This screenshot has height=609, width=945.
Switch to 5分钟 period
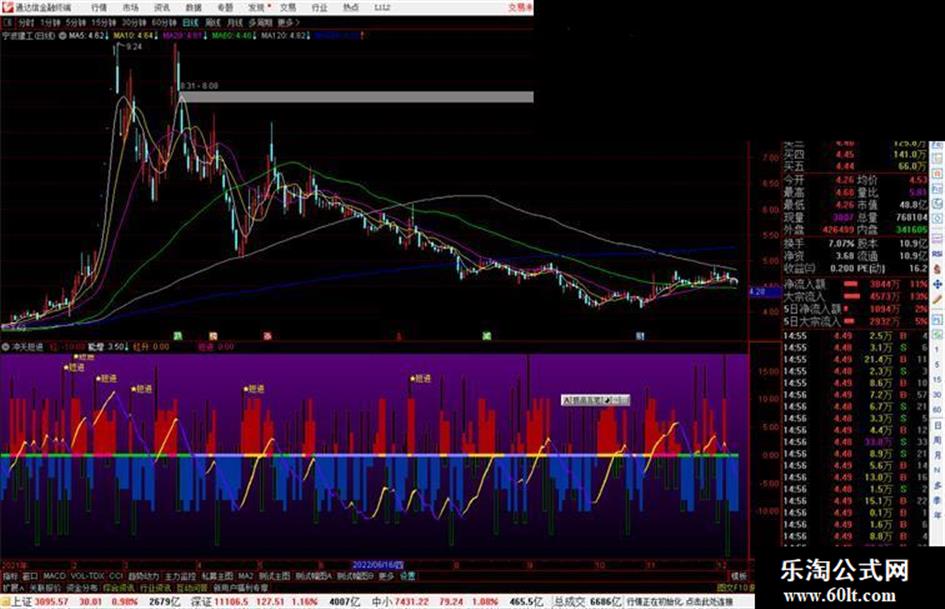point(75,23)
